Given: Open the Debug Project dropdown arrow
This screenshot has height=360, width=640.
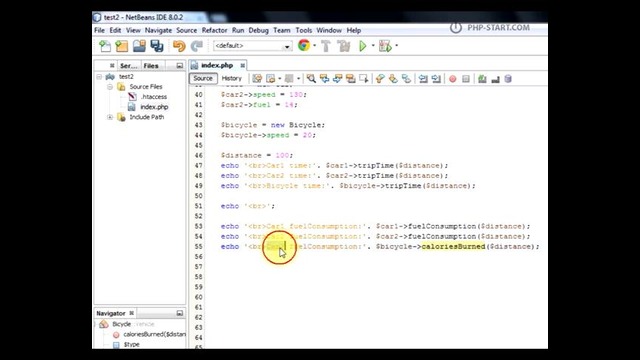Looking at the screenshot, I should pyautogui.click(x=396, y=46).
